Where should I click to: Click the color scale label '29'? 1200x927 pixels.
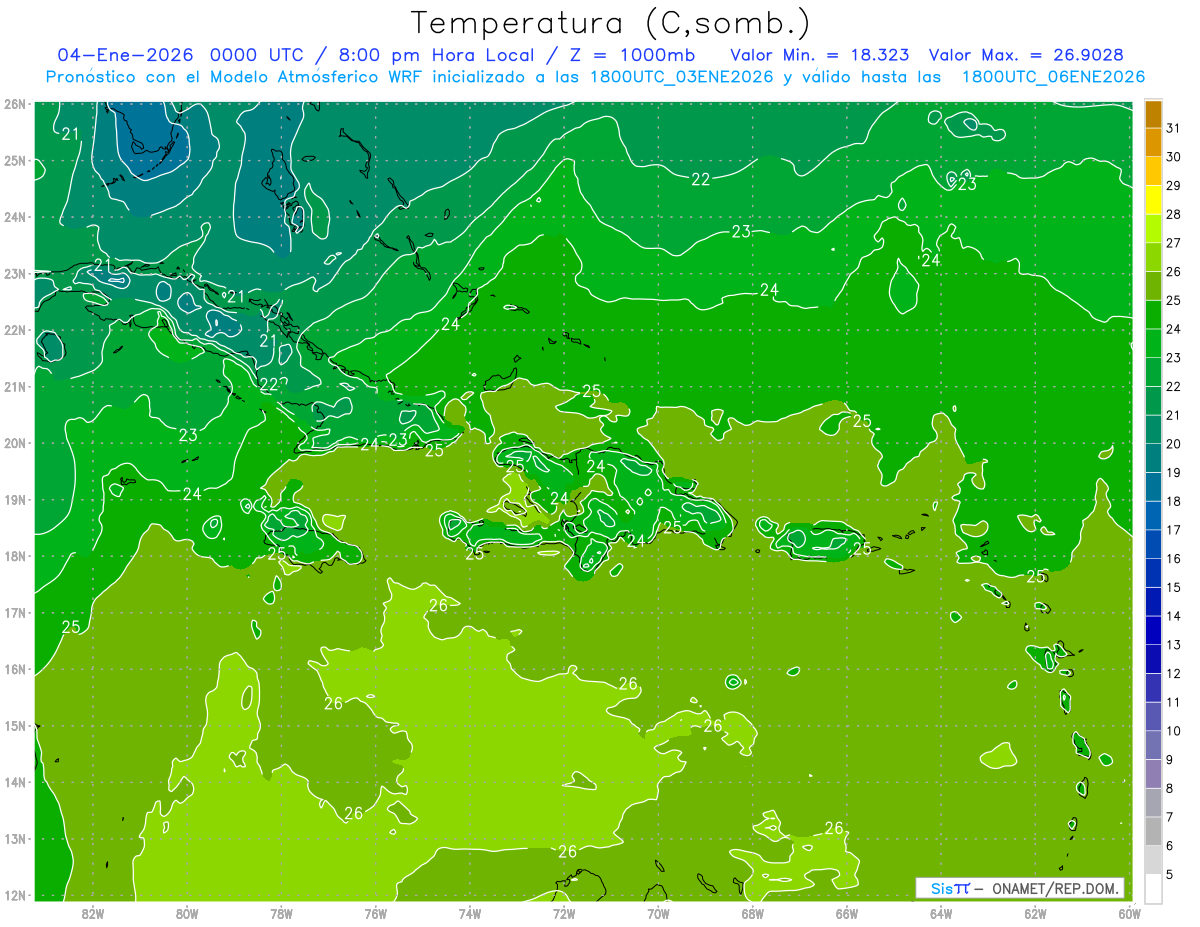coord(1174,185)
